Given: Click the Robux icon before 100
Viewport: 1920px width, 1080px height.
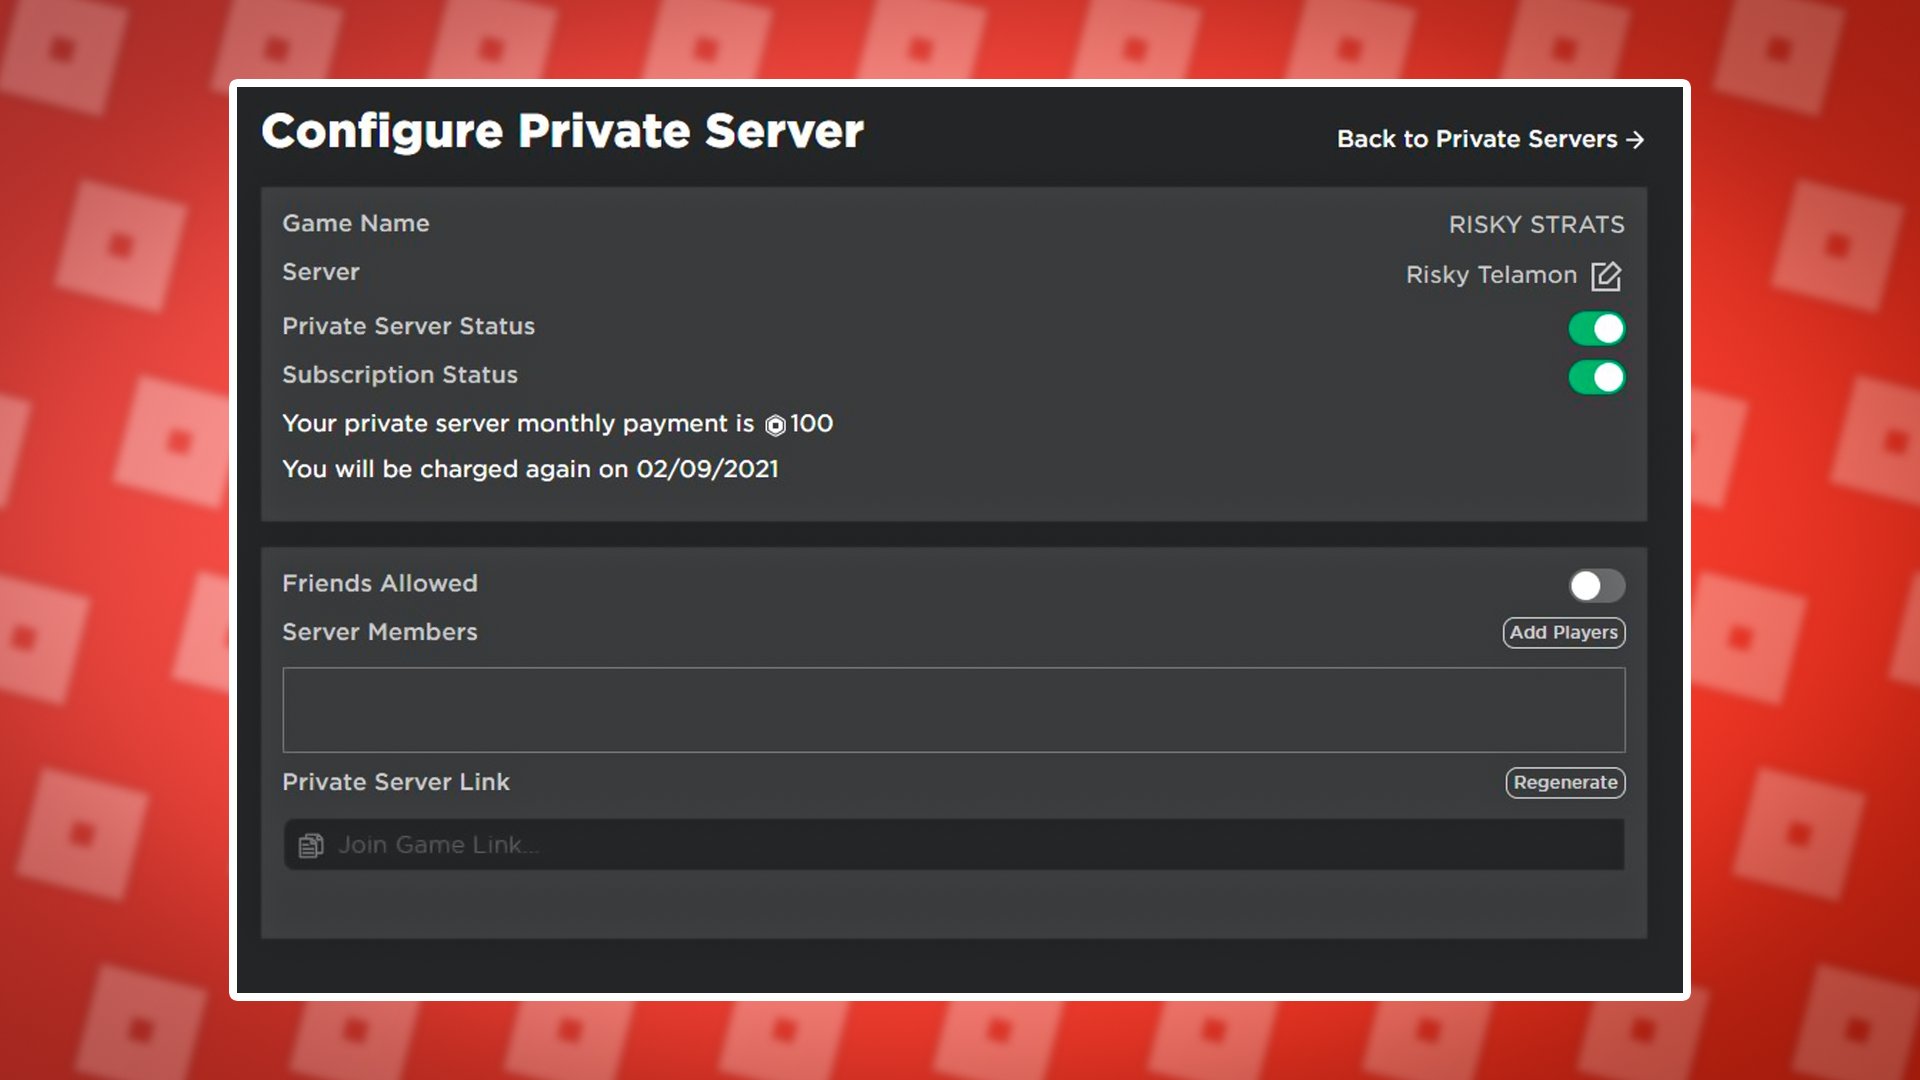Looking at the screenshot, I should coord(775,425).
